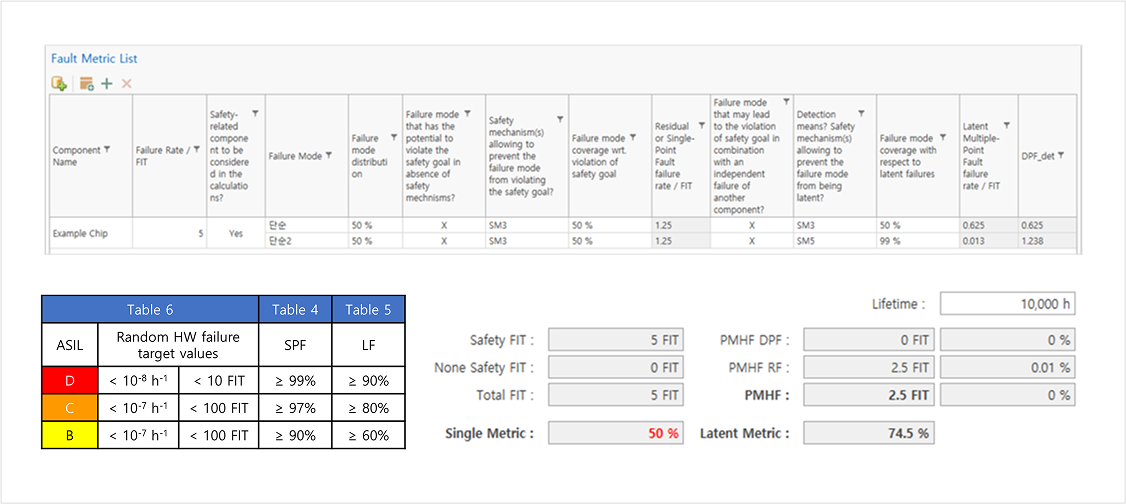Click the Table 6 header cell

point(150,309)
